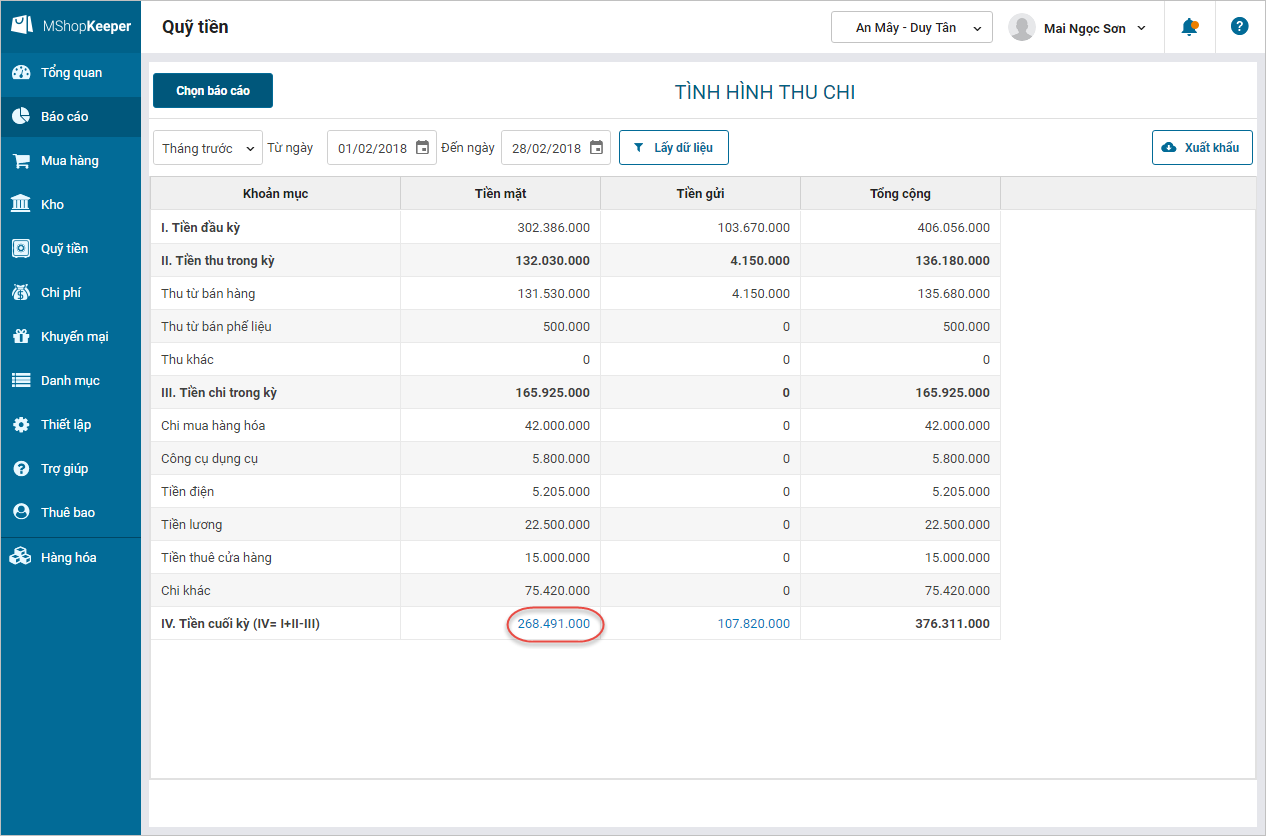Screen dimensions: 1266x836
Task: Open help via the question mark icon
Action: pyautogui.click(x=1240, y=27)
